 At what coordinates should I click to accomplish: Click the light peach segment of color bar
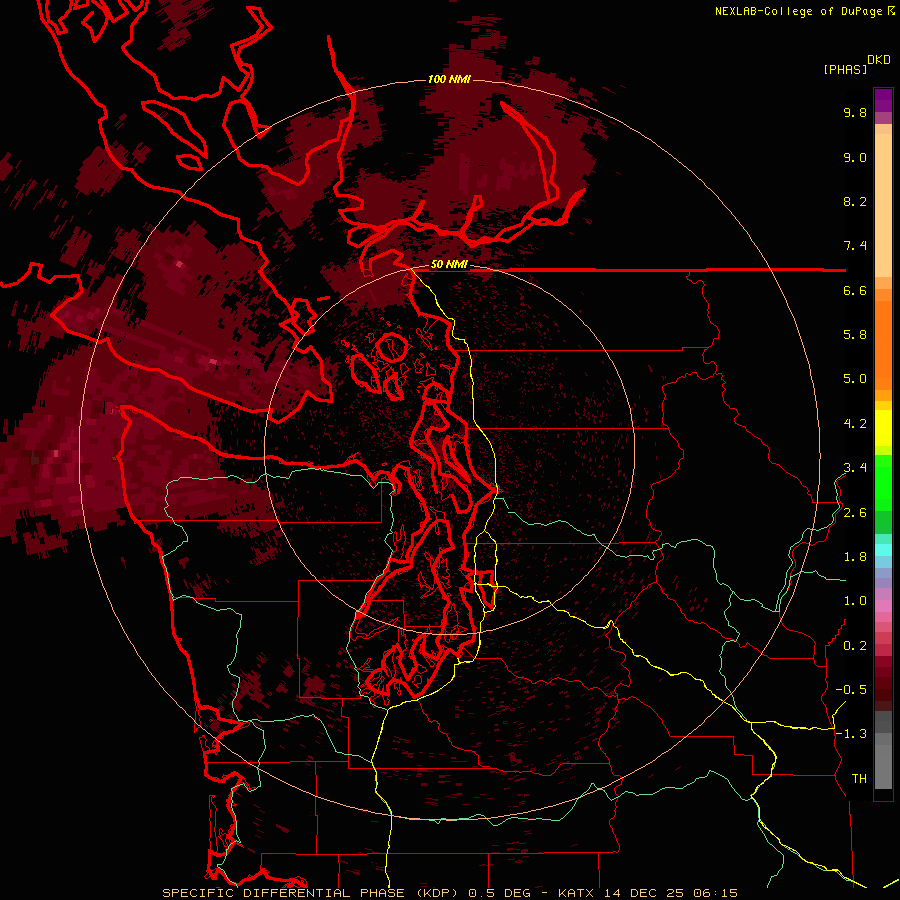click(883, 205)
